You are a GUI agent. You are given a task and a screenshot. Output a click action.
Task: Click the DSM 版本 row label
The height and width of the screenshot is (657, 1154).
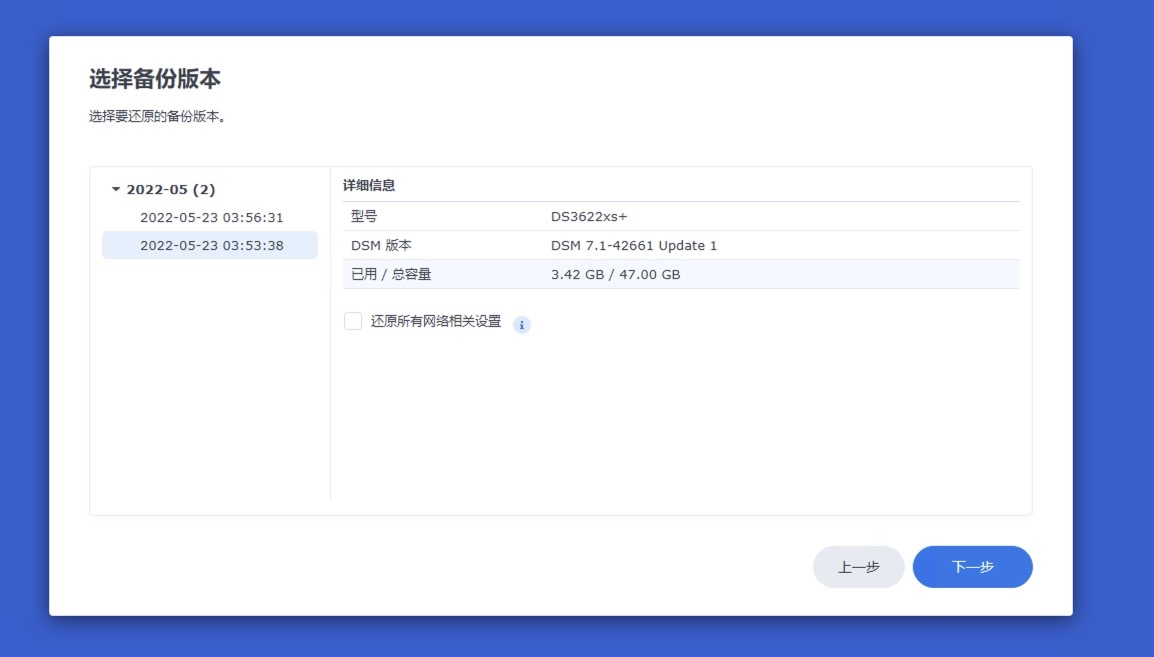click(381, 246)
